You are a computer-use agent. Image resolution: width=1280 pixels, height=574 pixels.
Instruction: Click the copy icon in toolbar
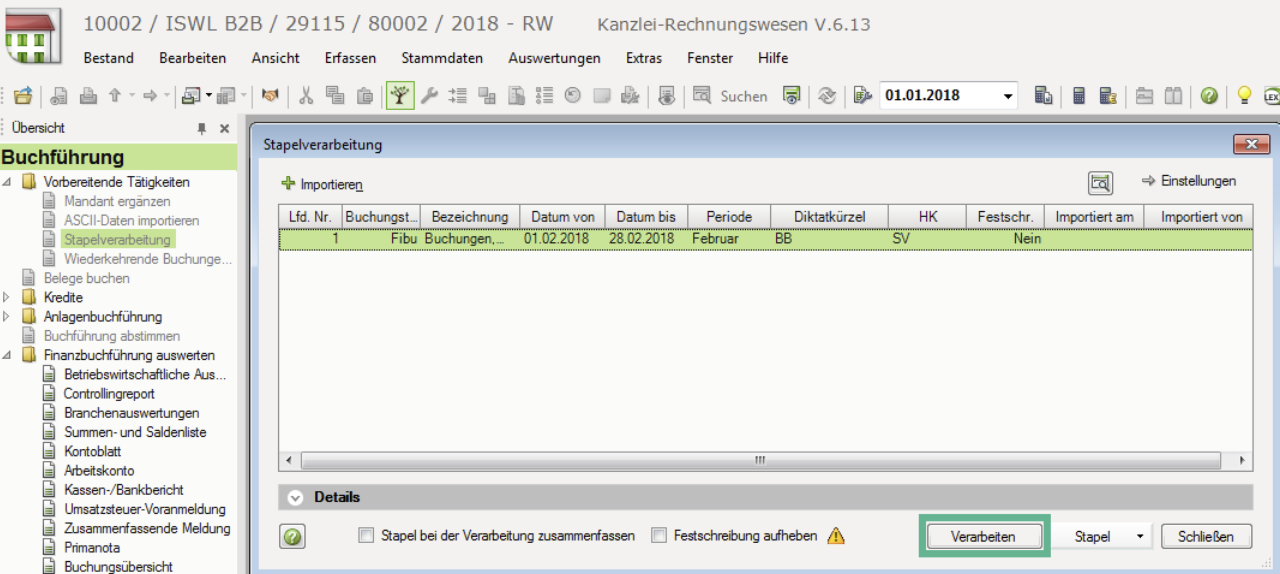[x=335, y=96]
